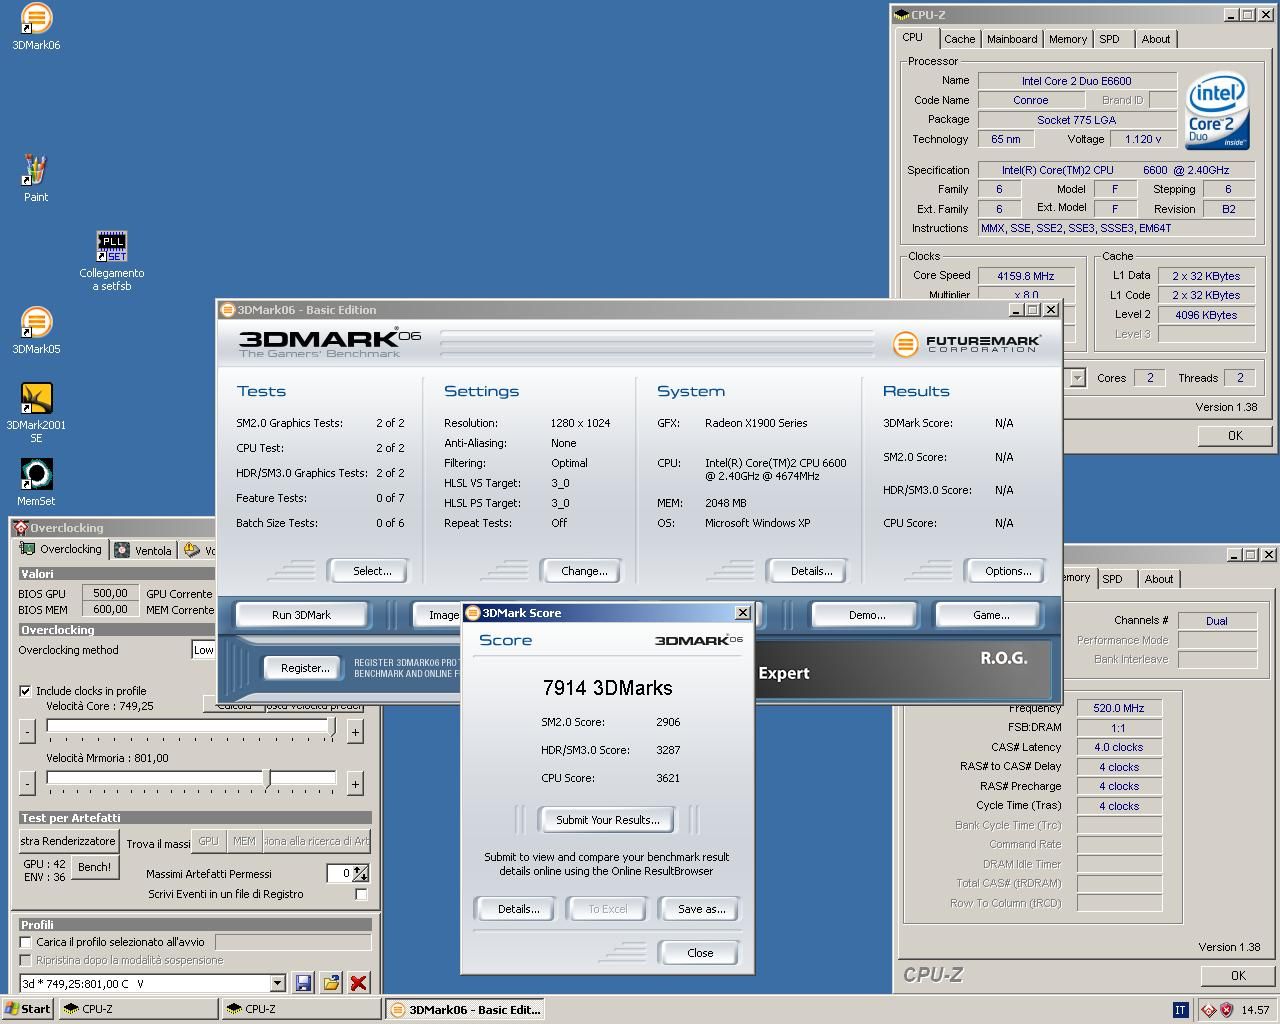The width and height of the screenshot is (1280, 1024).
Task: Switch to the Ventola tab
Action: tap(144, 550)
